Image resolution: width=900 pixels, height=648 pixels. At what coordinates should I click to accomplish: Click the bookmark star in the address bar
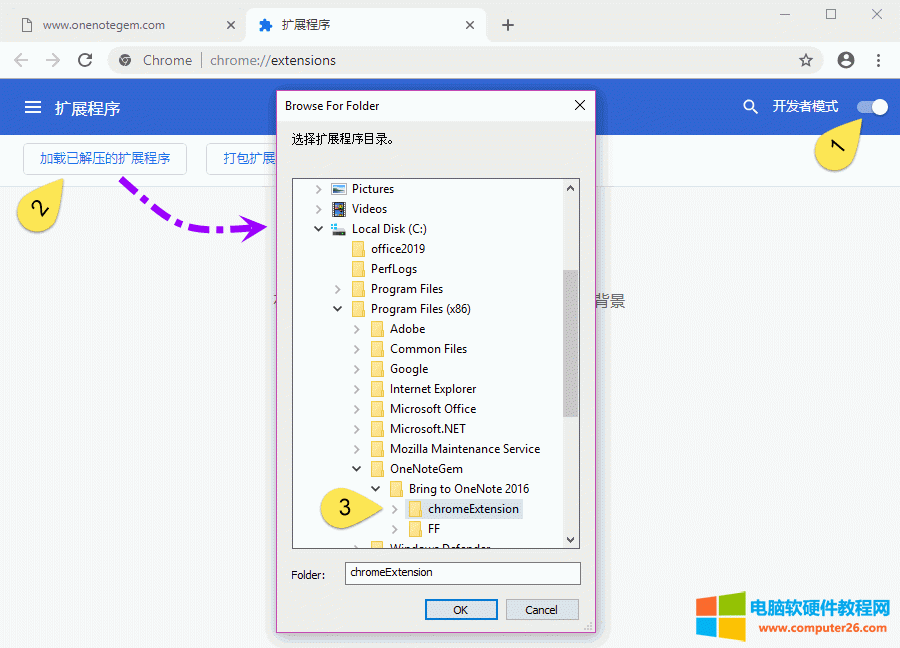click(806, 60)
